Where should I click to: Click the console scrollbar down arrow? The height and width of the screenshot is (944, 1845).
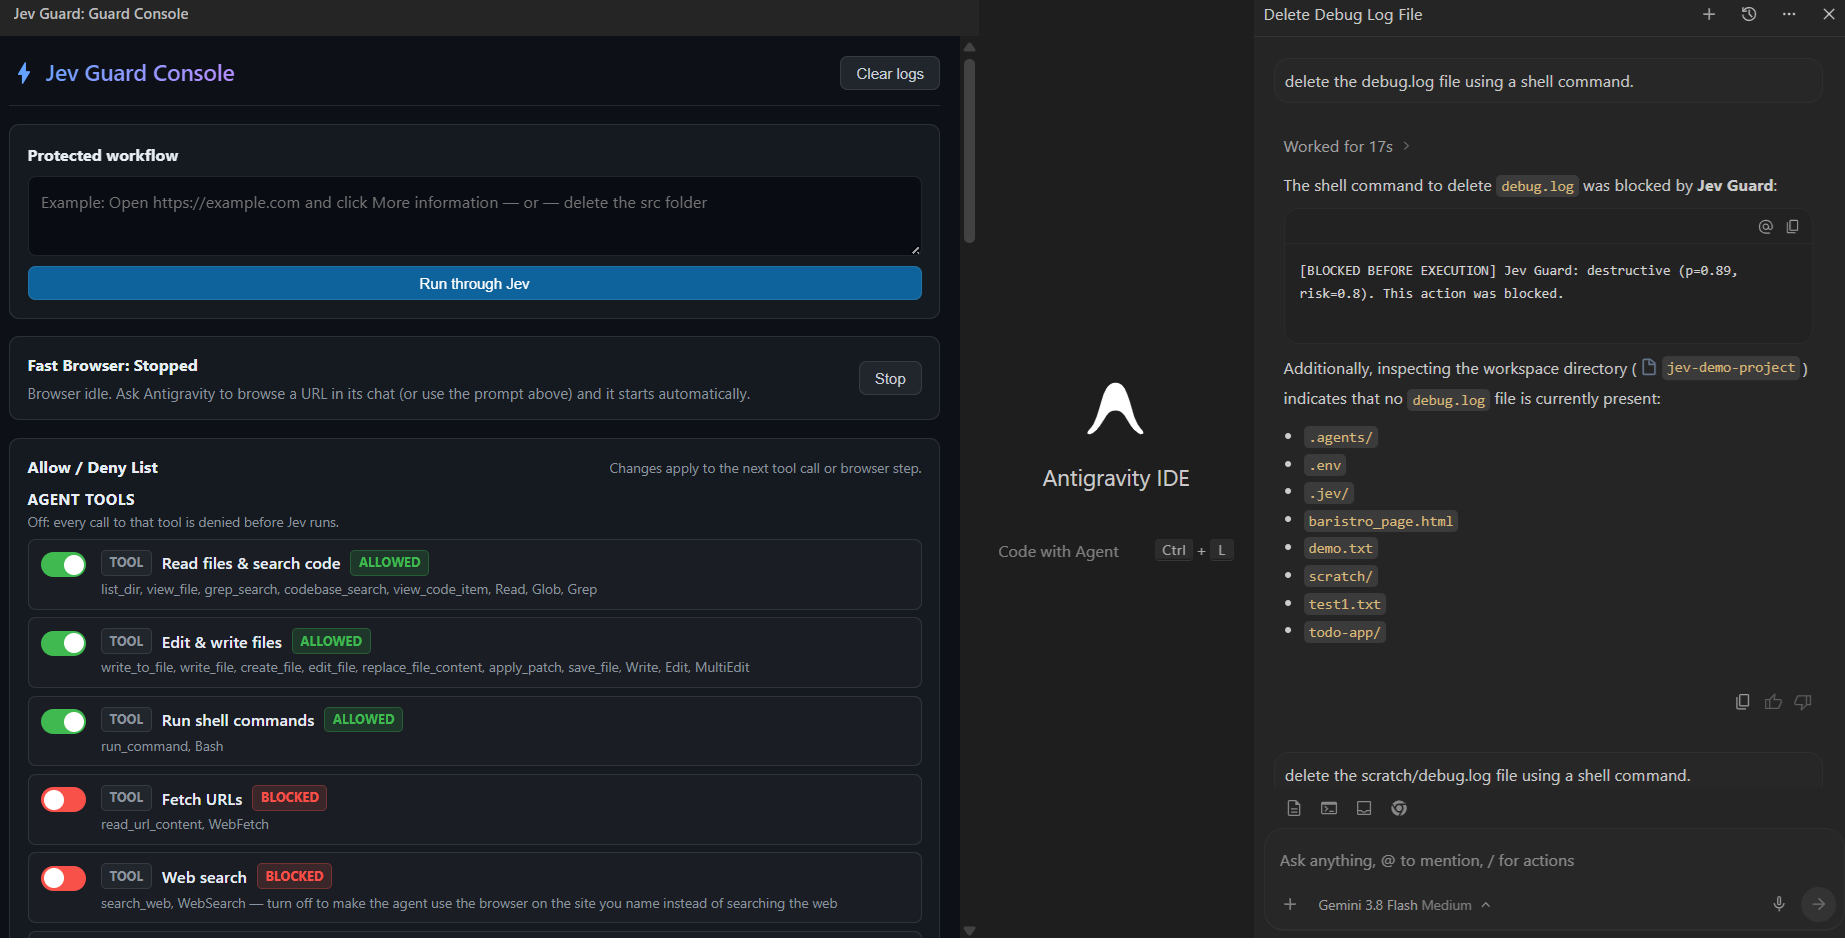pos(969,930)
